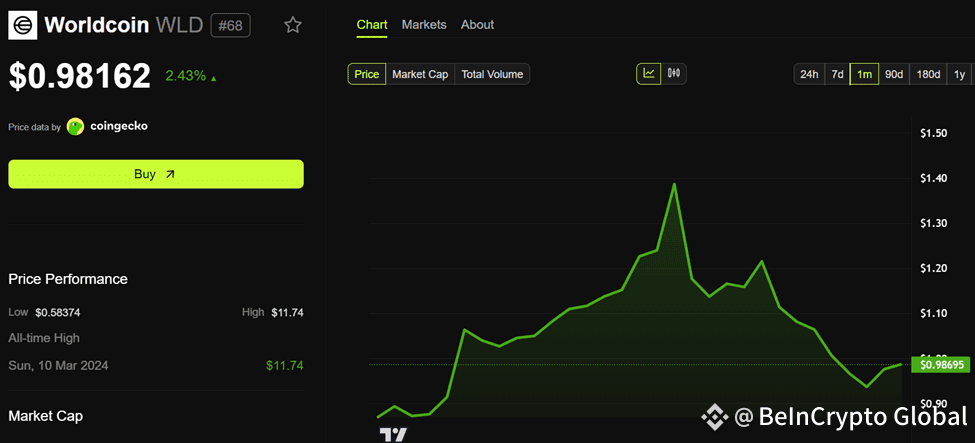The width and height of the screenshot is (975, 443).
Task: Switch to line chart view icon
Action: (x=649, y=73)
